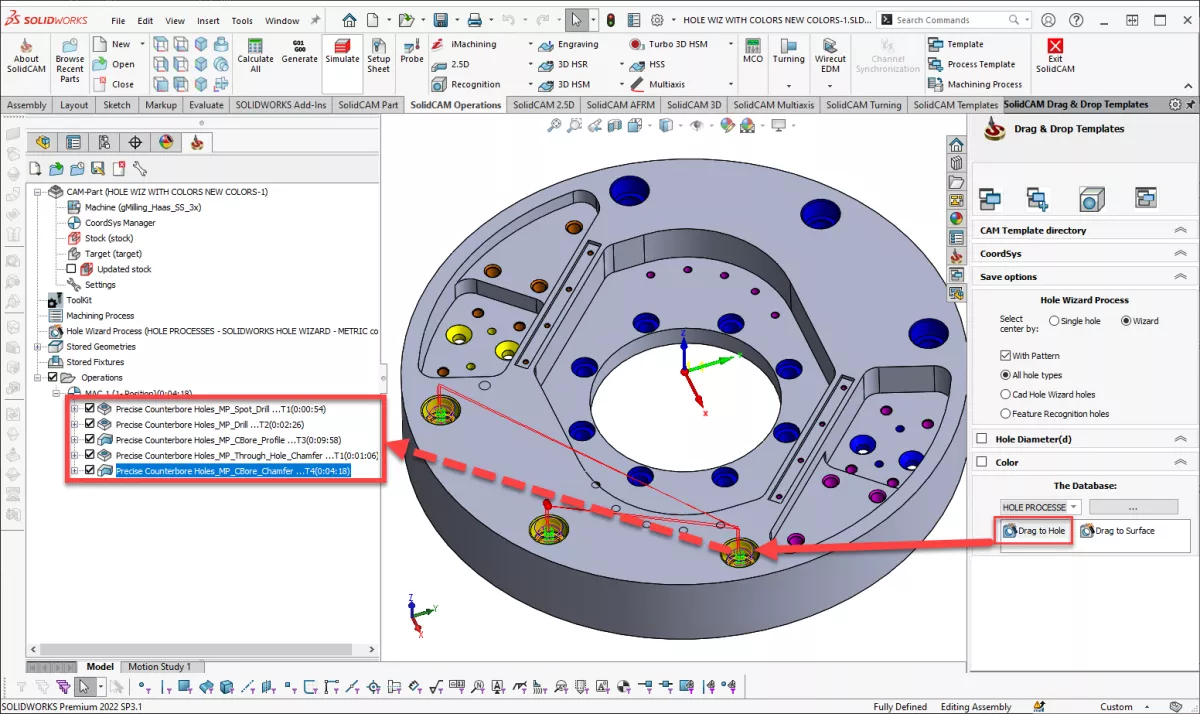Click the Print icon in the title toolbar
Image resolution: width=1200 pixels, height=714 pixels.
click(476, 19)
